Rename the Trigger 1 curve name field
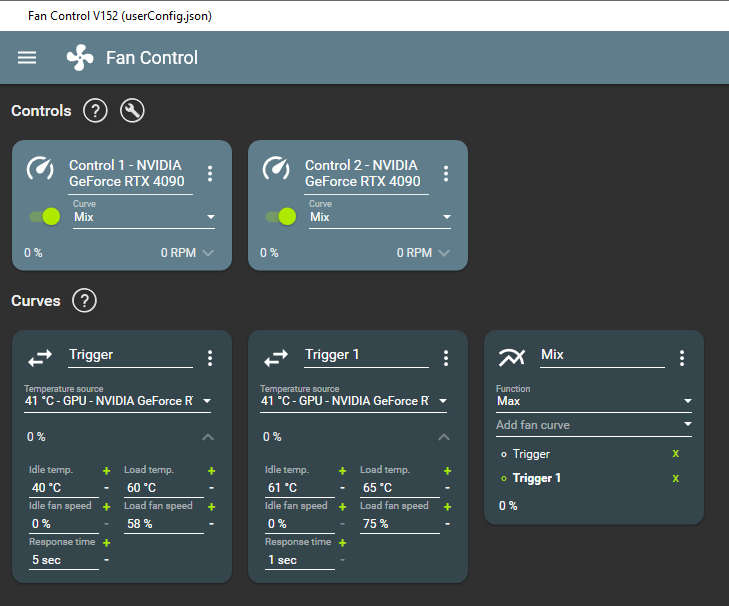Screen dimensions: 729x606 pyautogui.click(x=366, y=355)
